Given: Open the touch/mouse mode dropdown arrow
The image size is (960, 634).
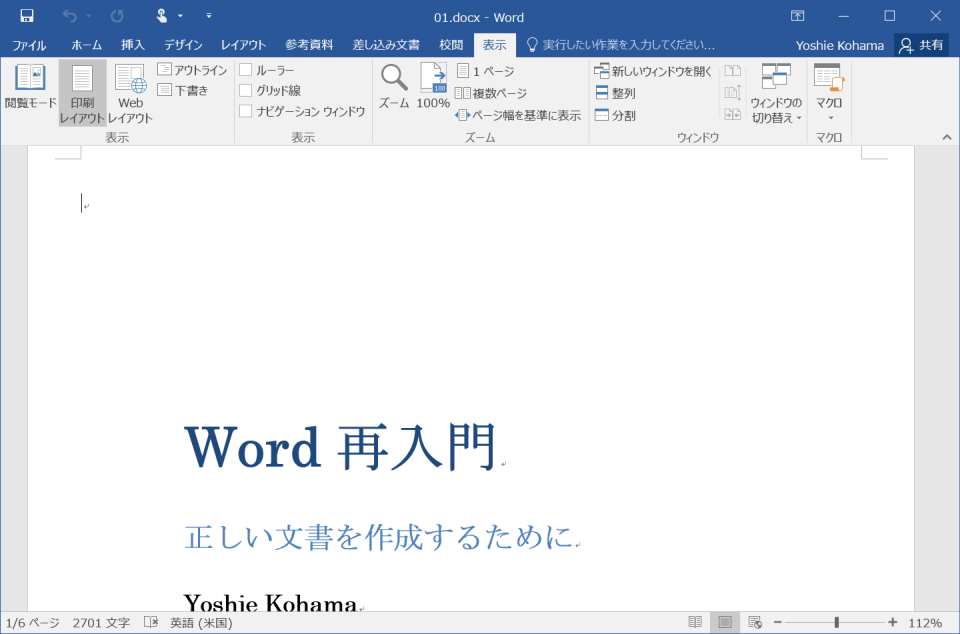Looking at the screenshot, I should [x=180, y=17].
